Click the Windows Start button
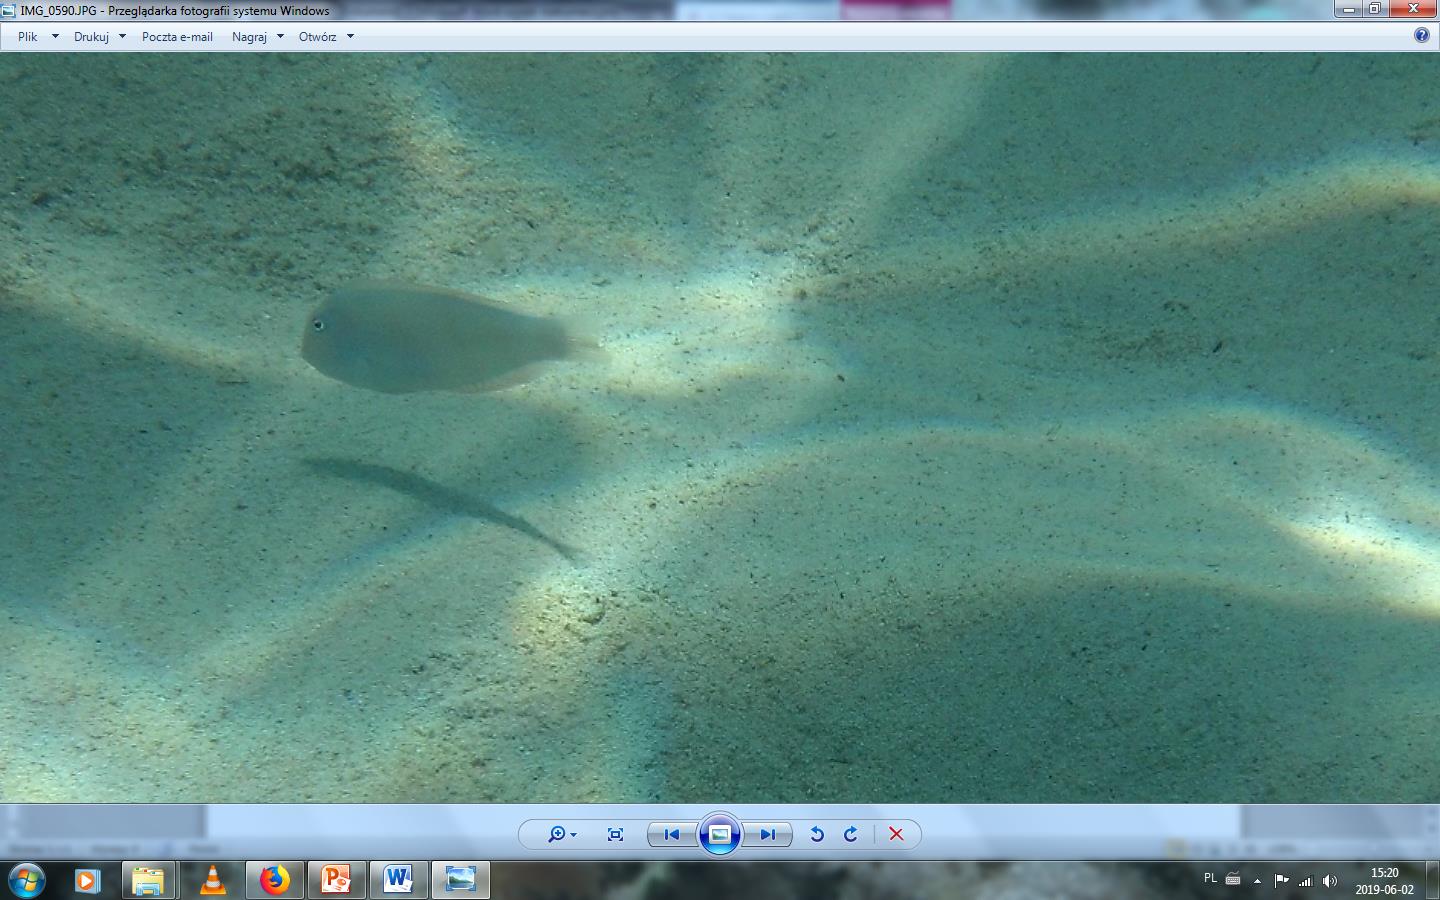 pyautogui.click(x=26, y=880)
